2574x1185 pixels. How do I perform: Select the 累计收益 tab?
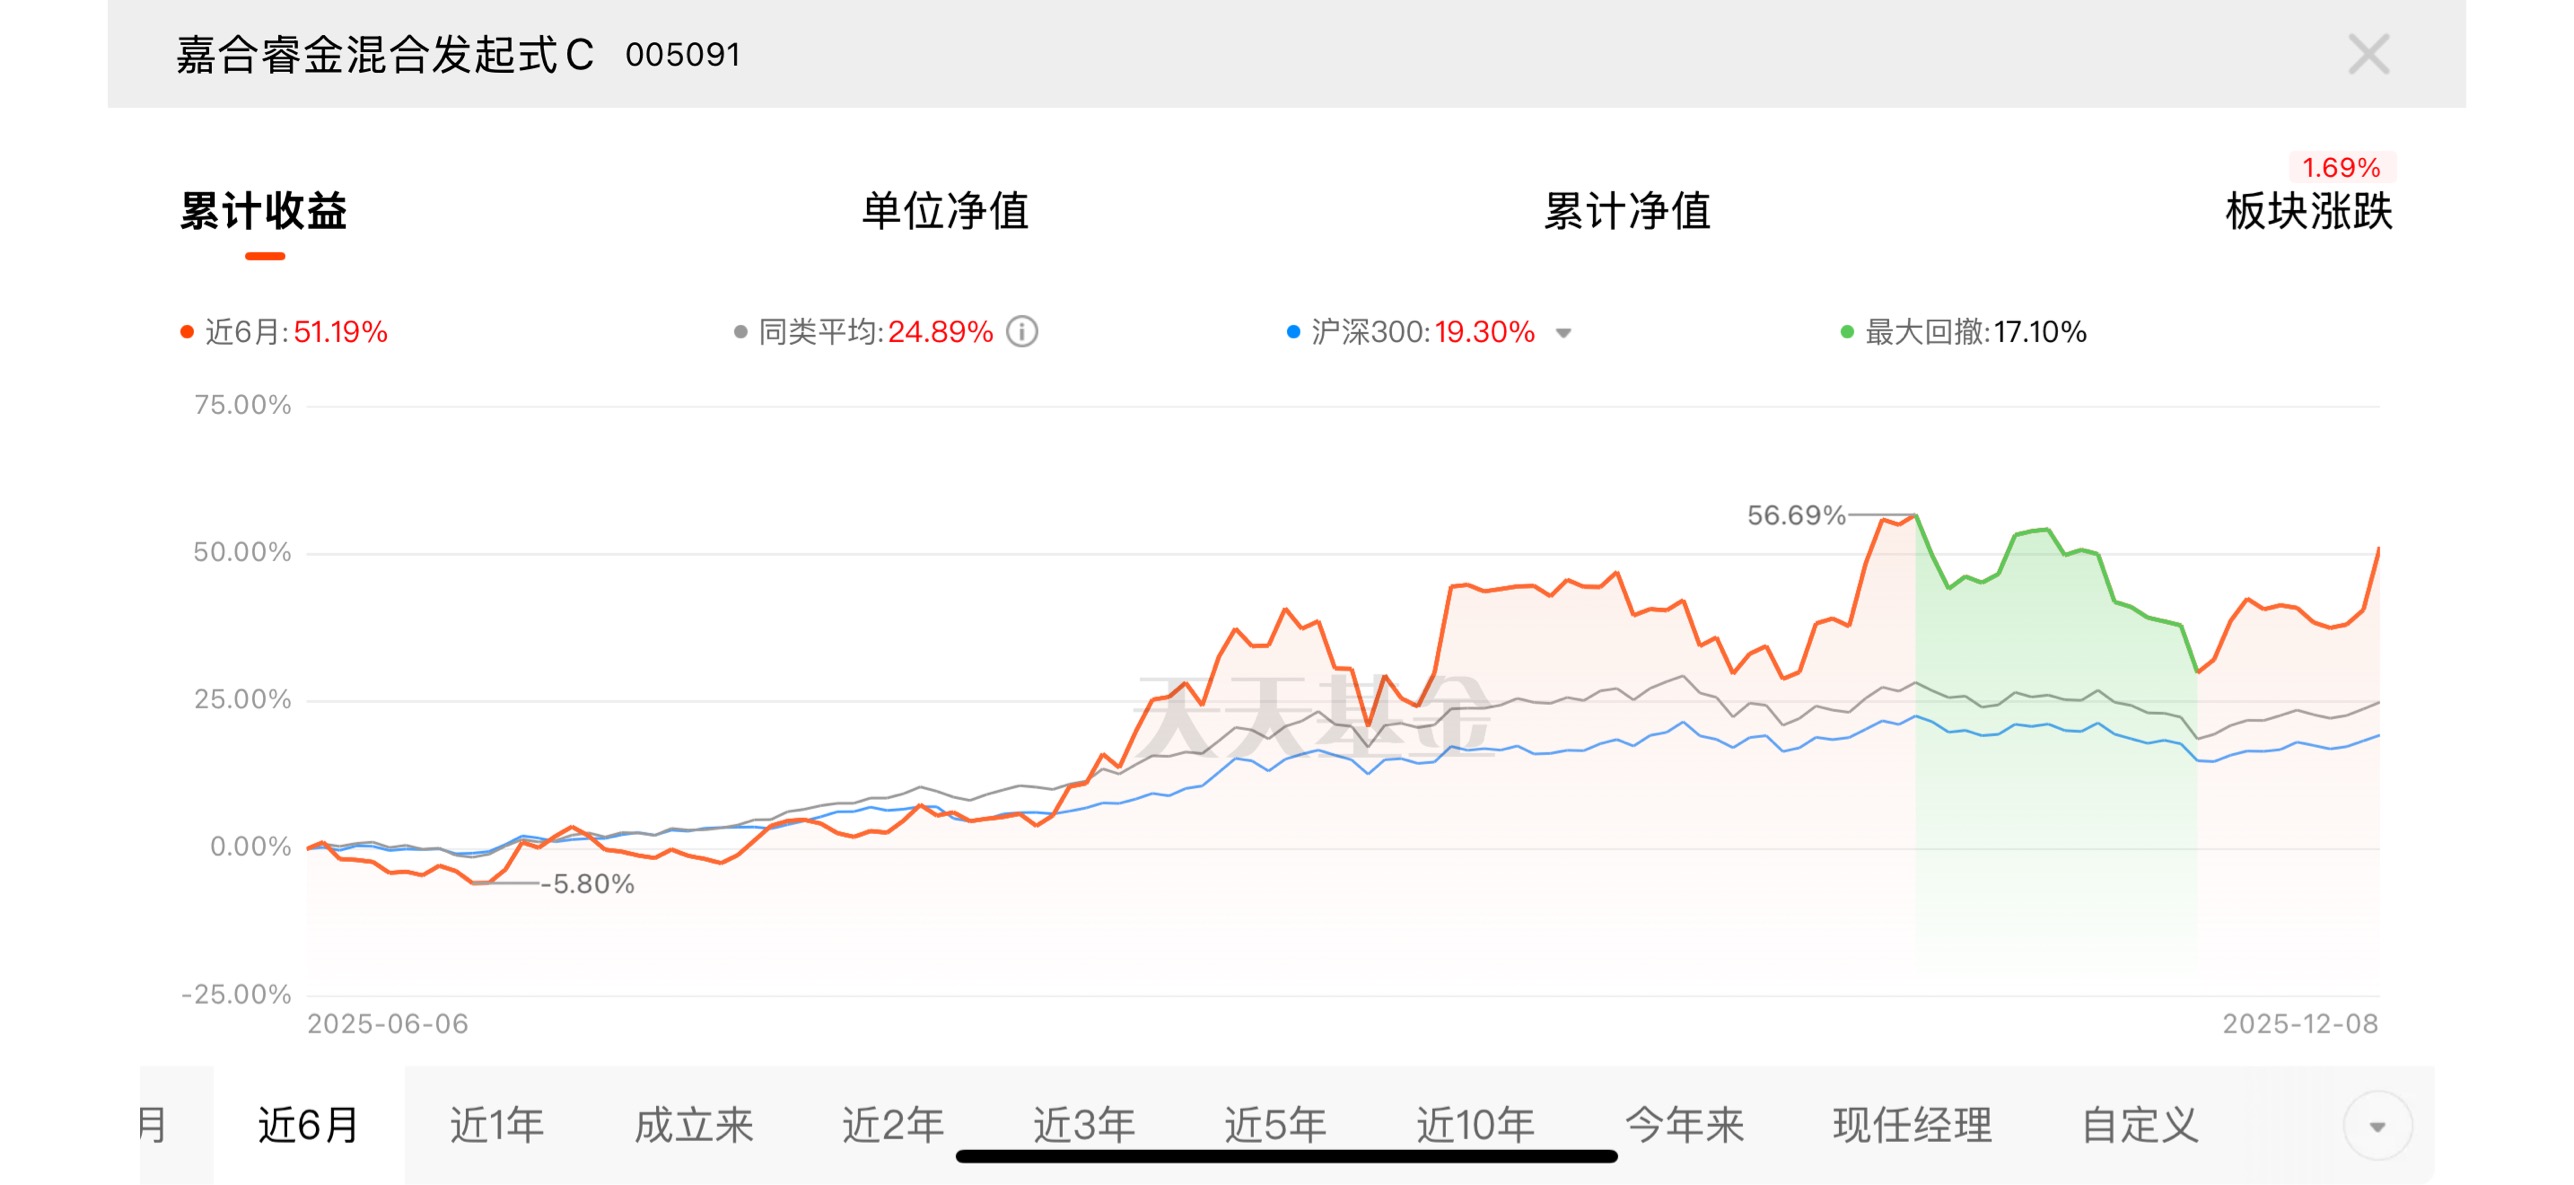point(264,211)
